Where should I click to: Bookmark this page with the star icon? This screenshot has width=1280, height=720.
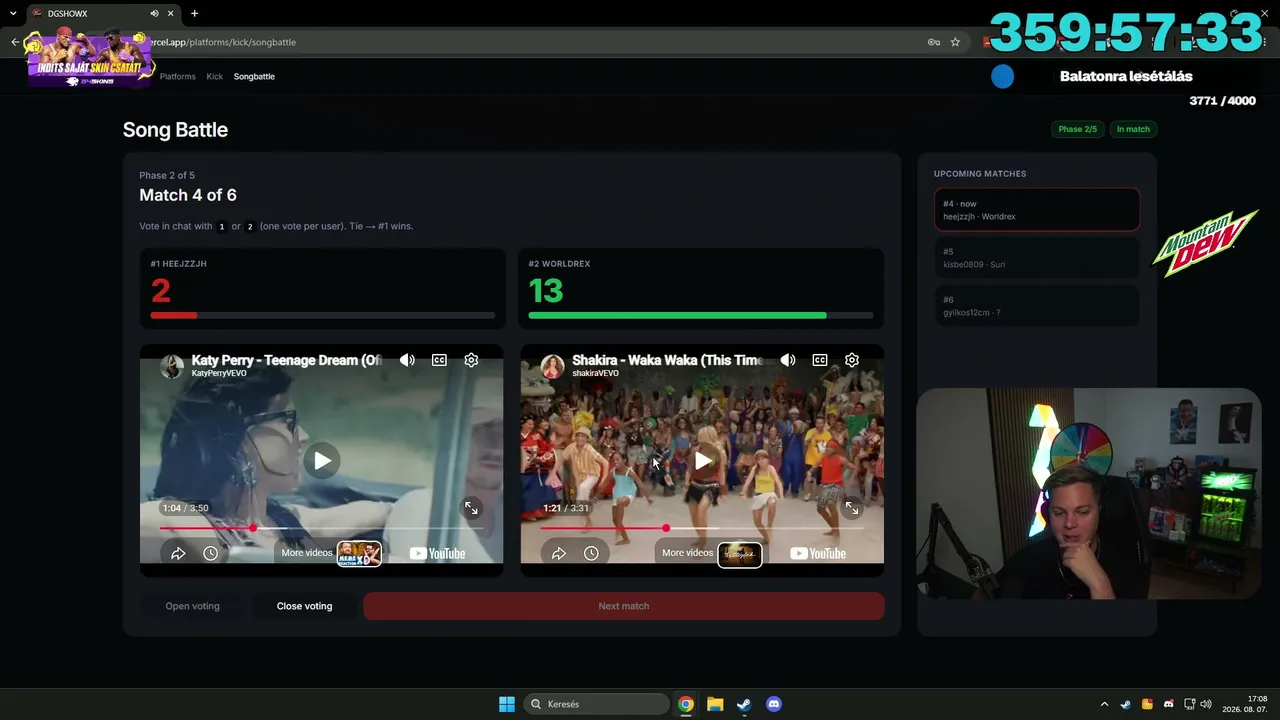coord(955,42)
